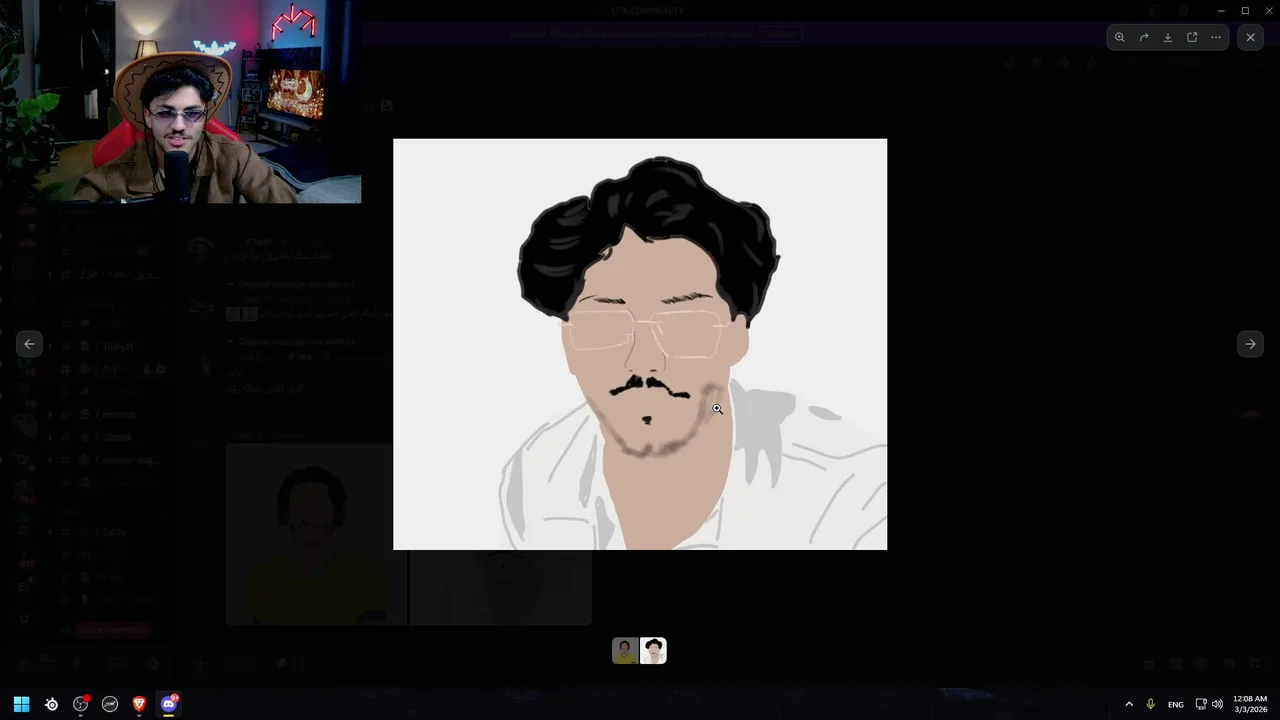Screen dimensions: 1280x720
Task: Select the drawn portrait thumbnail in the strip
Action: point(653,651)
